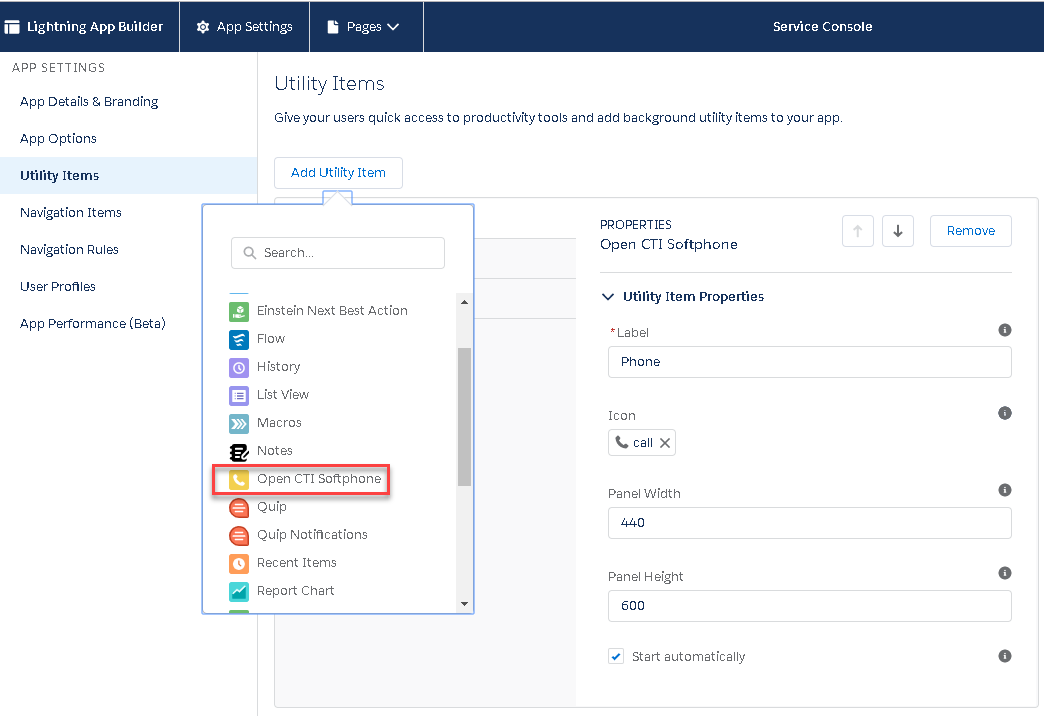Pick the Macros icon in list
The image size is (1044, 716).
click(x=238, y=423)
